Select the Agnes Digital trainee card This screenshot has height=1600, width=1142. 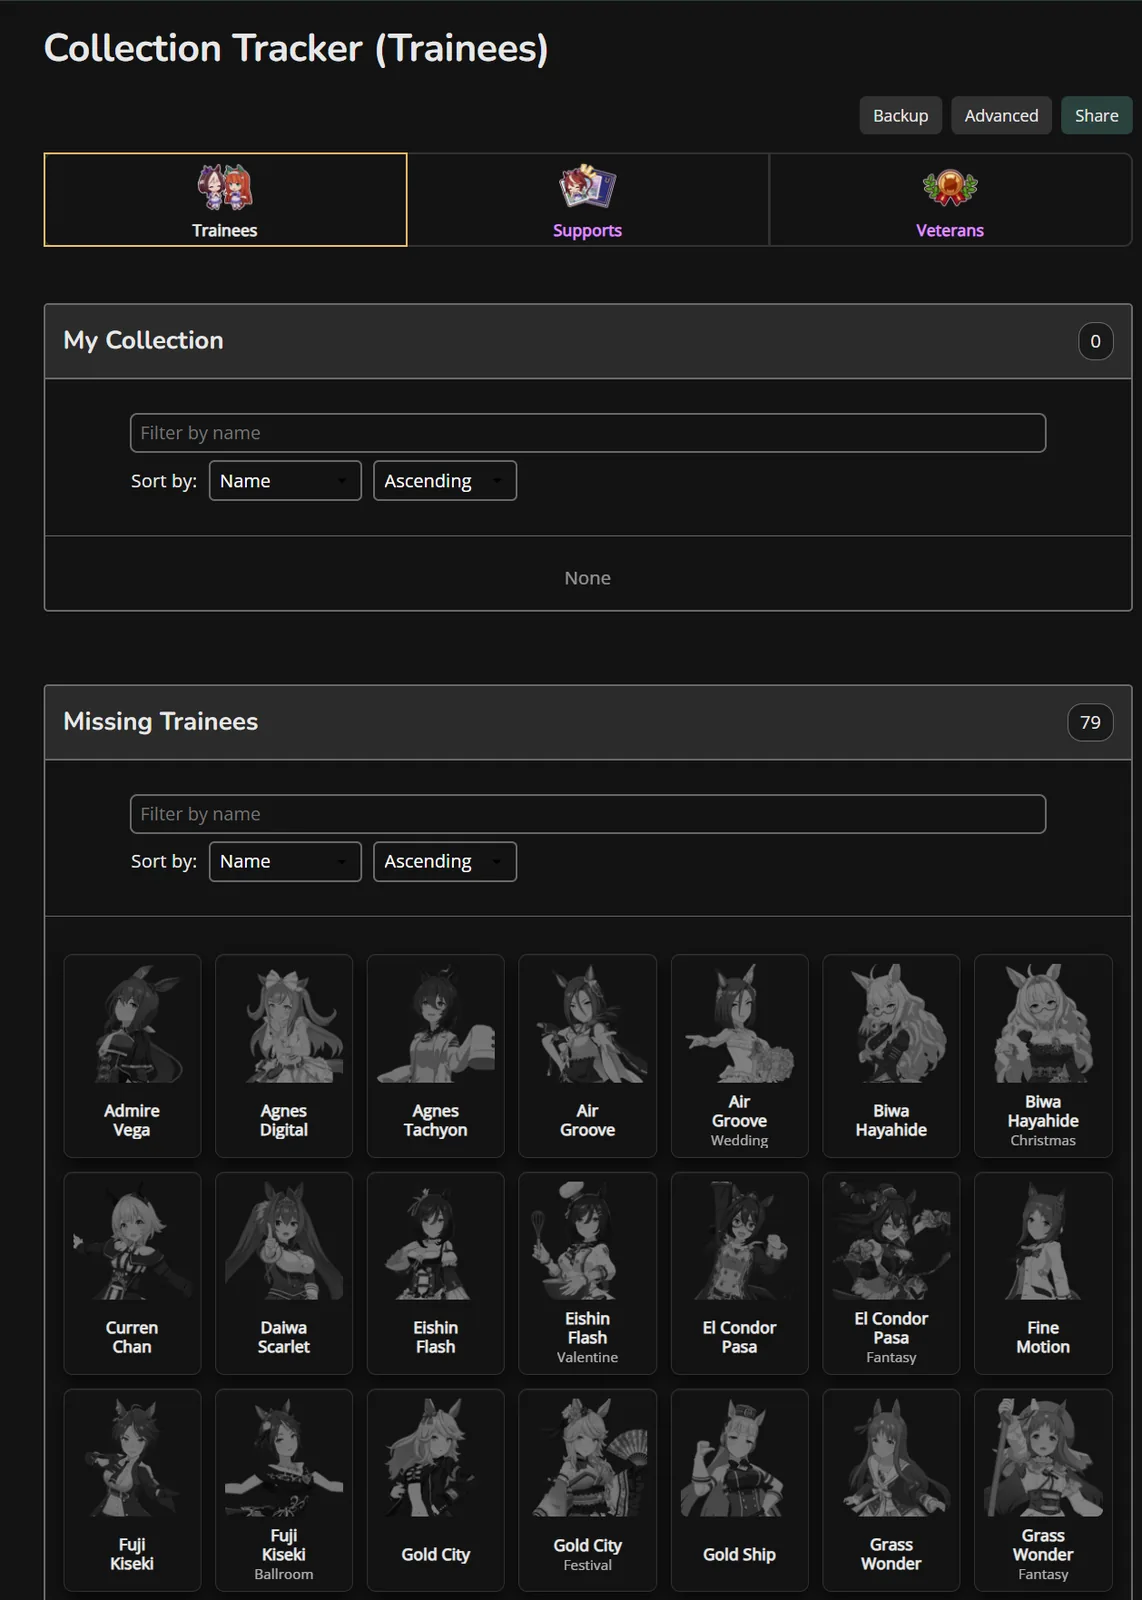coord(284,1056)
